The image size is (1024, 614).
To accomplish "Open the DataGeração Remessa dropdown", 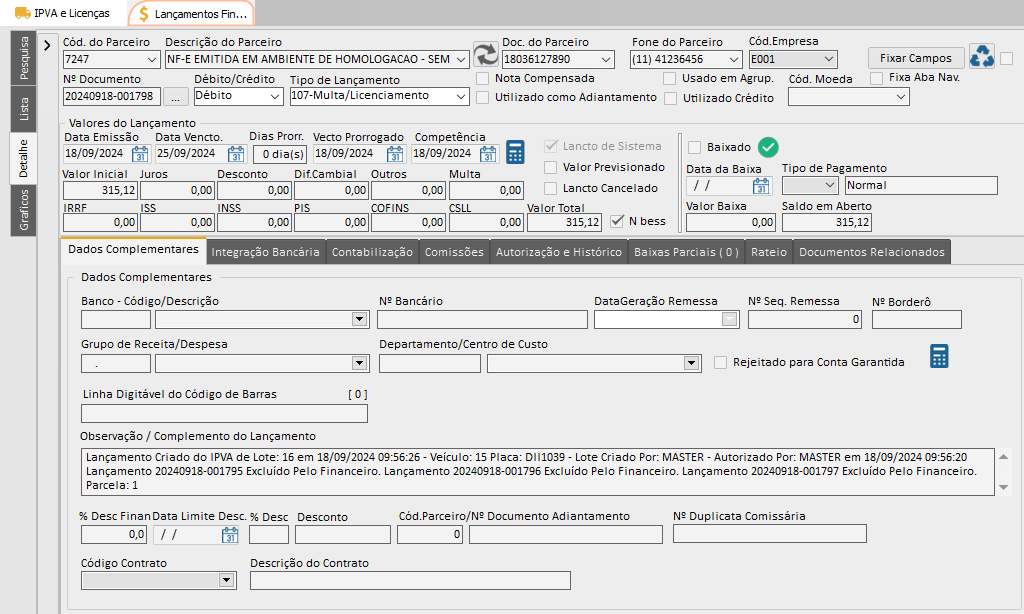I will coord(729,319).
